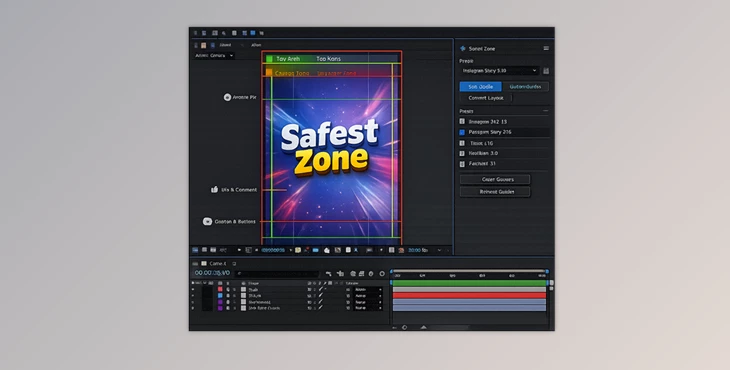Click the circle icon at timeline header end

382,274
